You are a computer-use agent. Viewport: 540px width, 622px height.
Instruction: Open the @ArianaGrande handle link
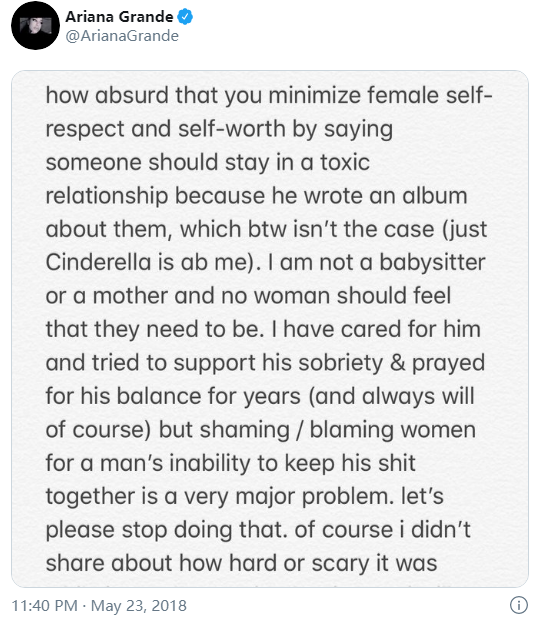click(122, 36)
